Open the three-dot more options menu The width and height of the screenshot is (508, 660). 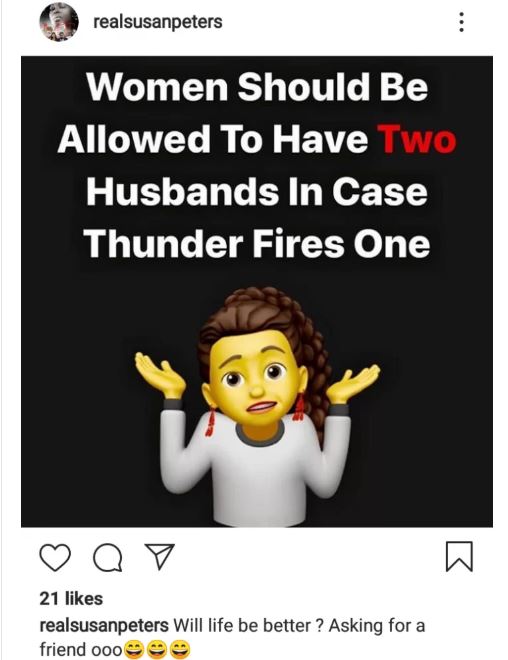click(x=461, y=21)
